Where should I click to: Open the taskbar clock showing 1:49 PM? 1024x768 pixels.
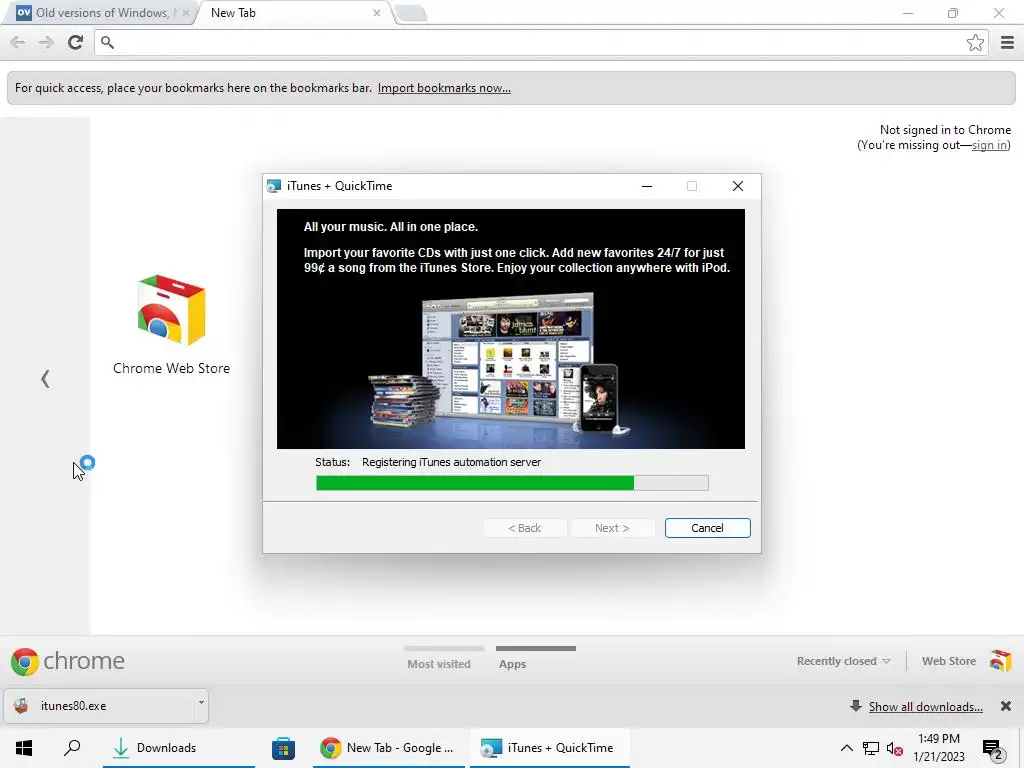point(938,748)
